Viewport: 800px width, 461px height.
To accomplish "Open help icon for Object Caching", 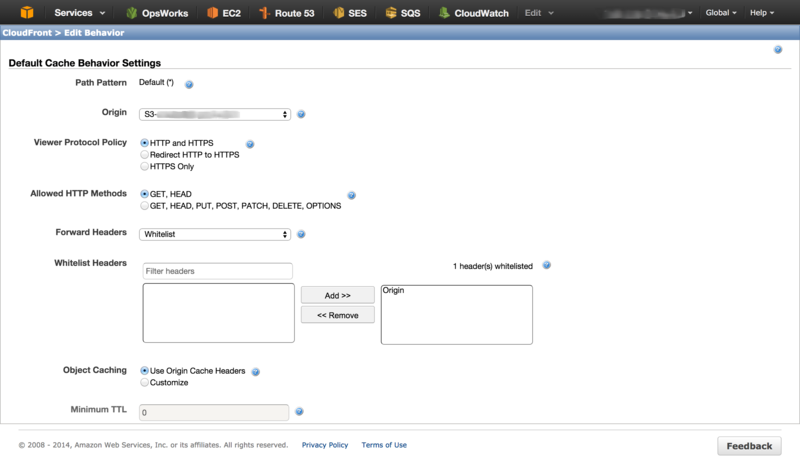I will tap(256, 372).
